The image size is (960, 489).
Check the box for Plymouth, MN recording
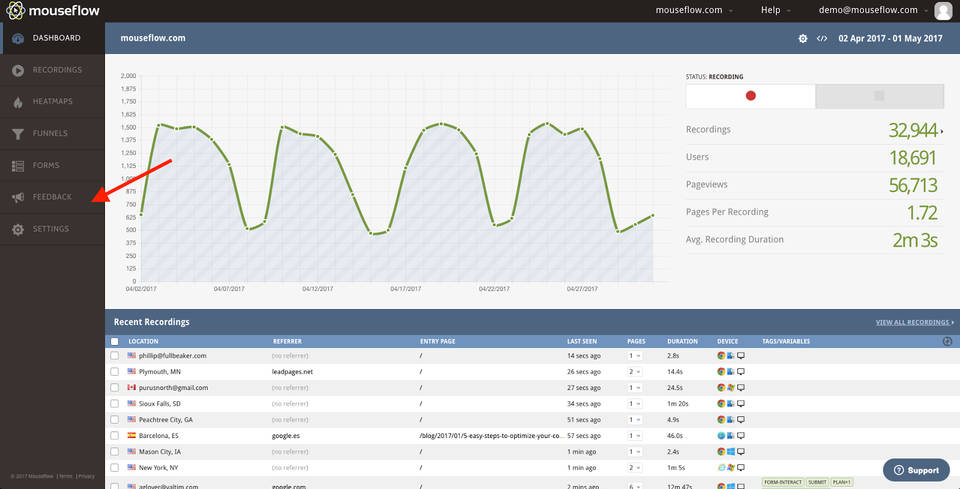click(114, 371)
